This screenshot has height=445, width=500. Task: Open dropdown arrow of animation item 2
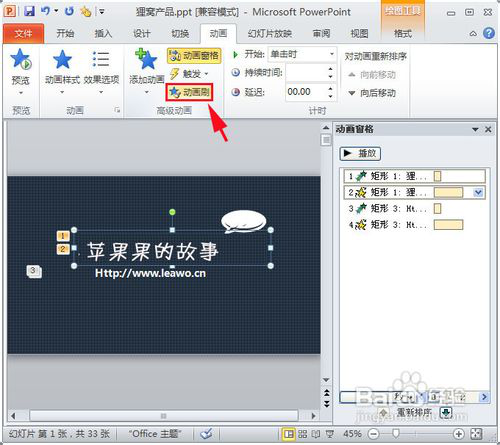[478, 192]
